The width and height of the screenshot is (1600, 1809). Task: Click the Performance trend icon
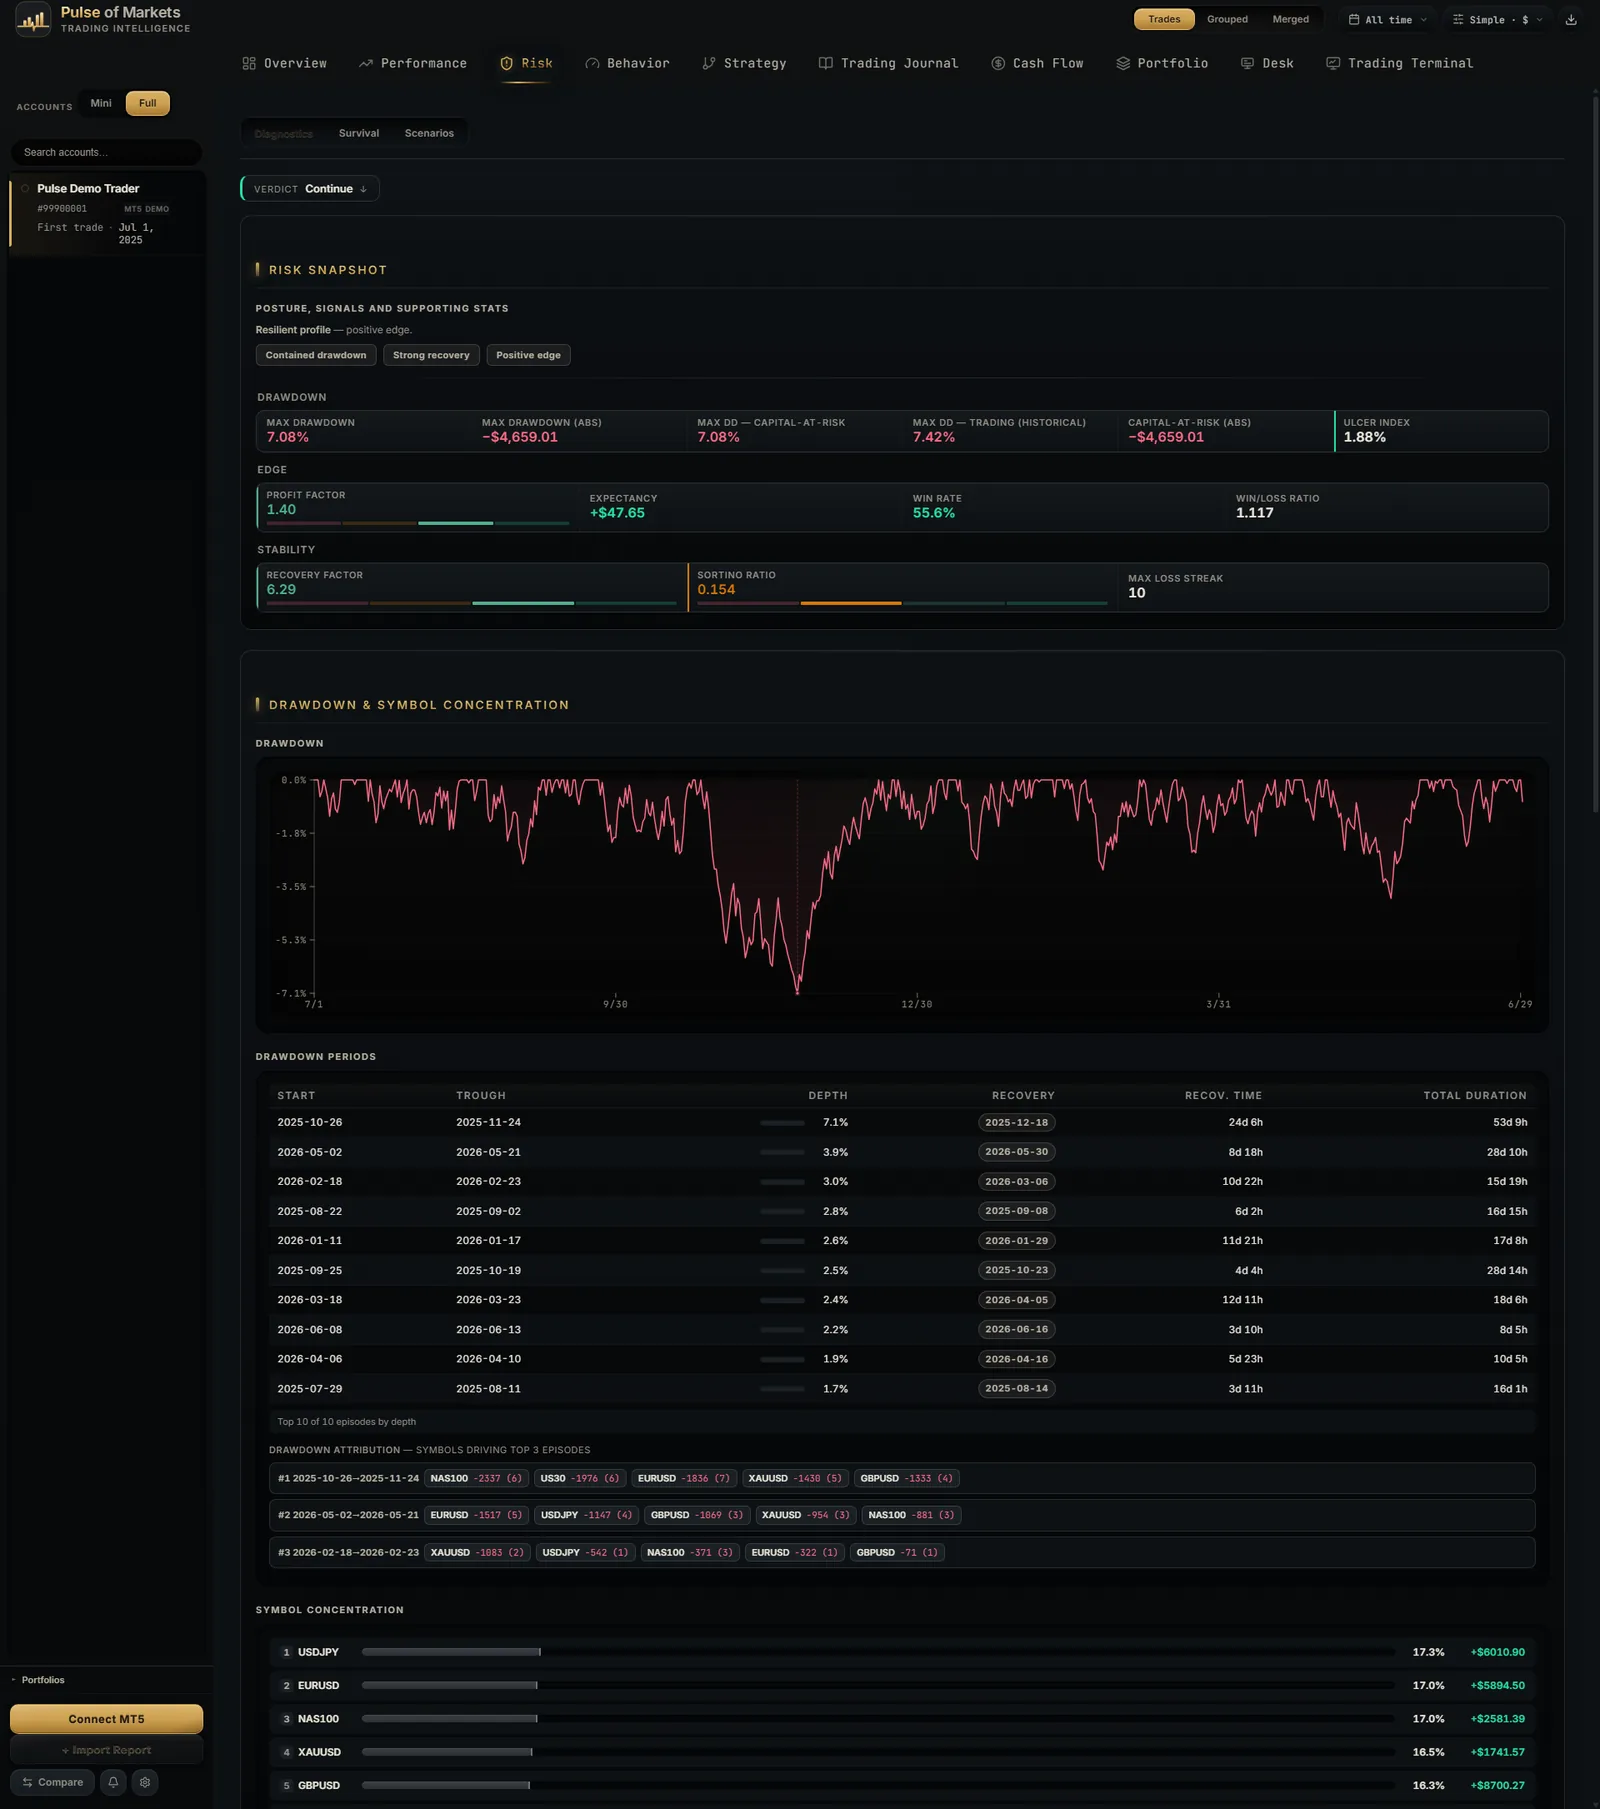point(366,63)
